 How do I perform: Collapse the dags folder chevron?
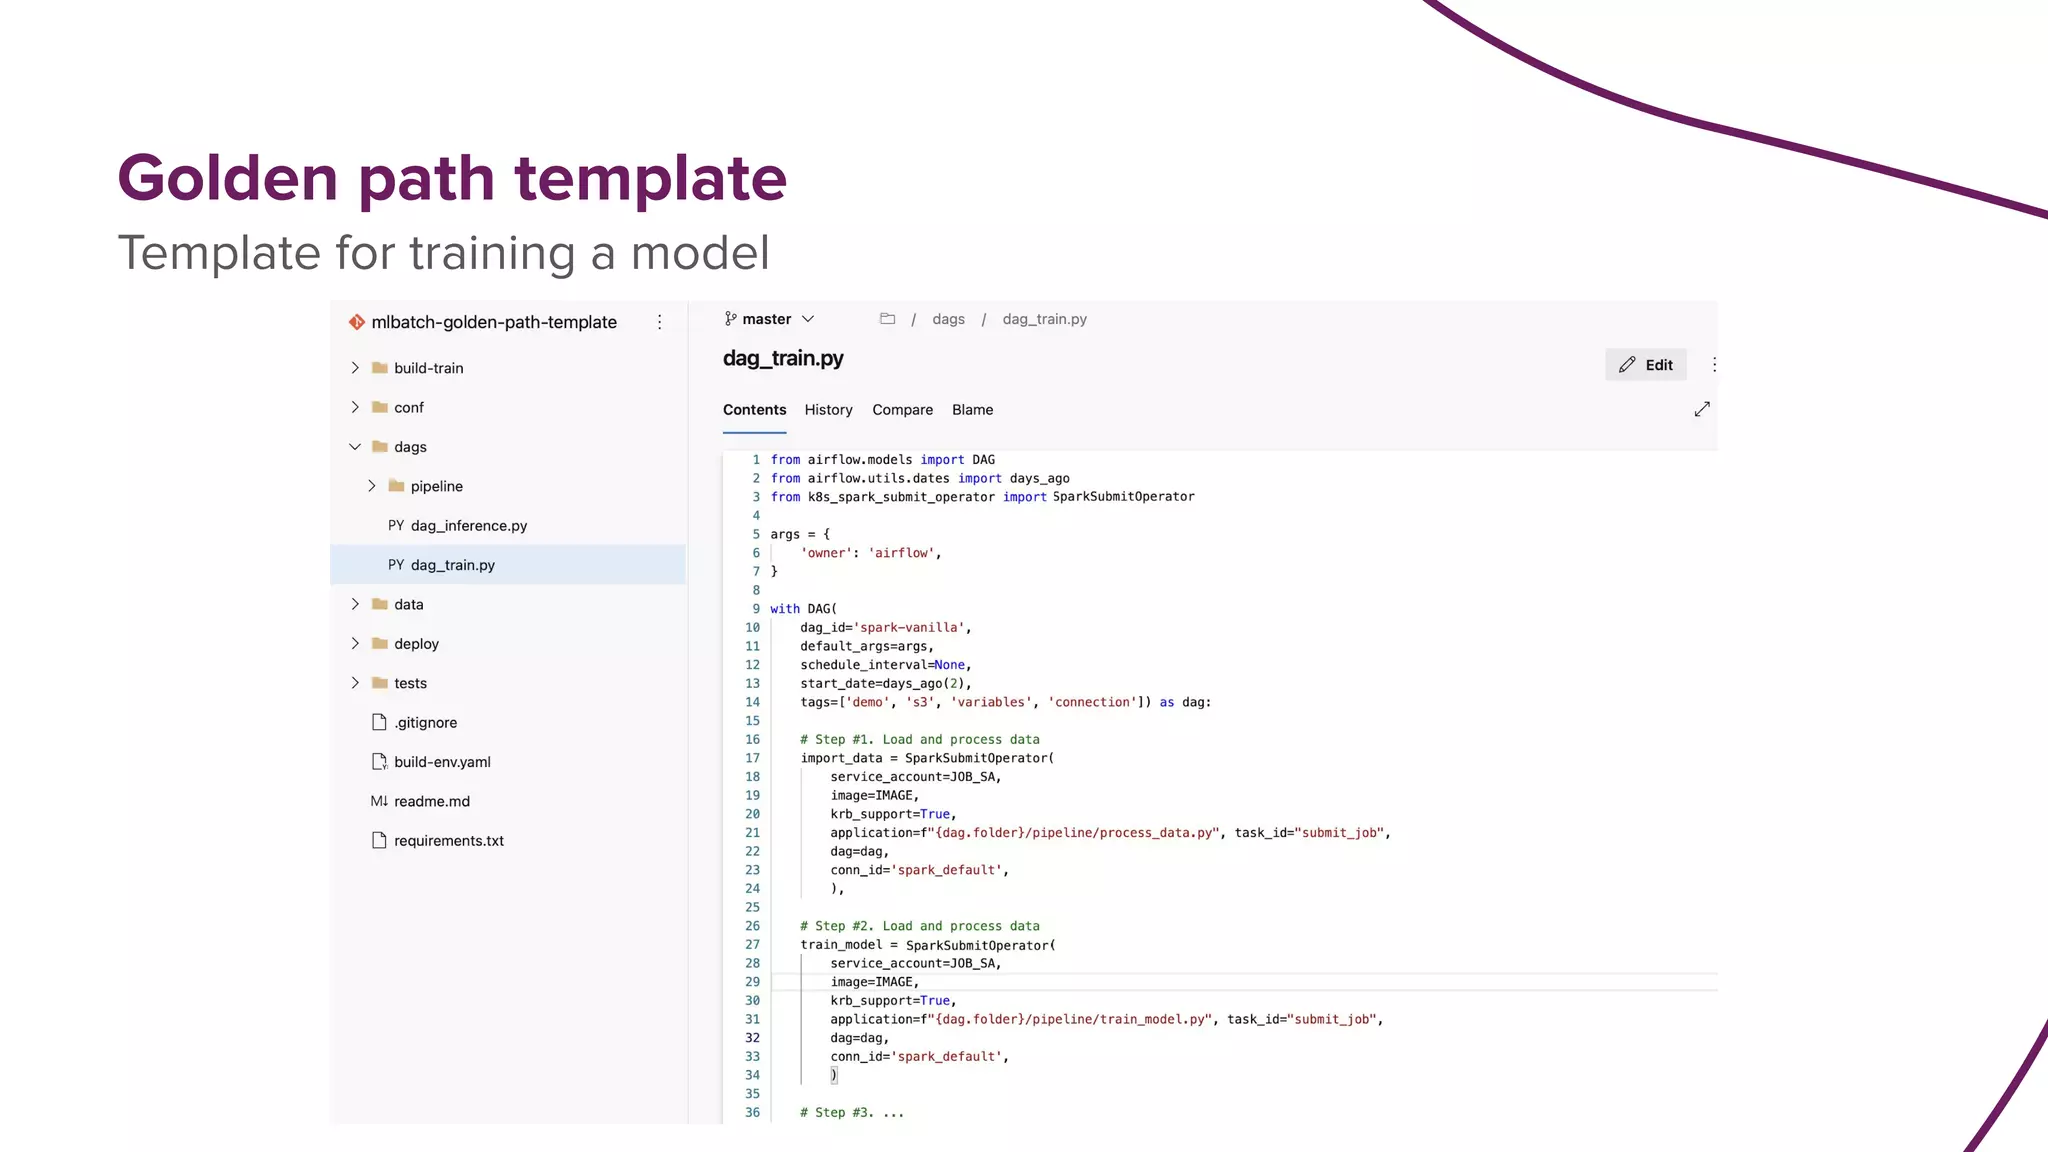coord(355,447)
